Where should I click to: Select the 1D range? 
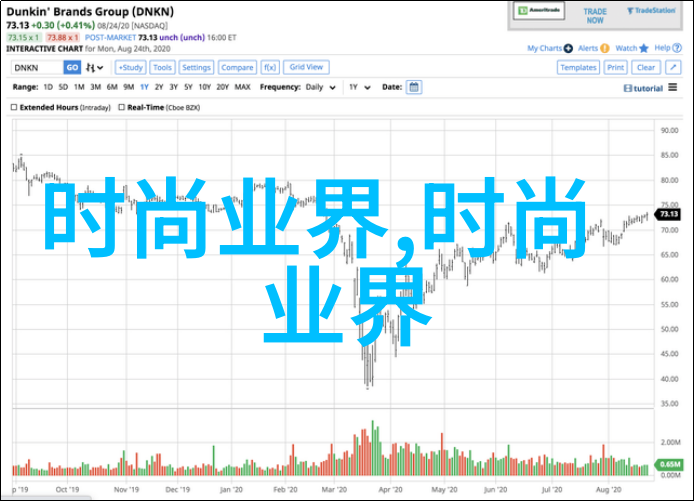click(48, 87)
